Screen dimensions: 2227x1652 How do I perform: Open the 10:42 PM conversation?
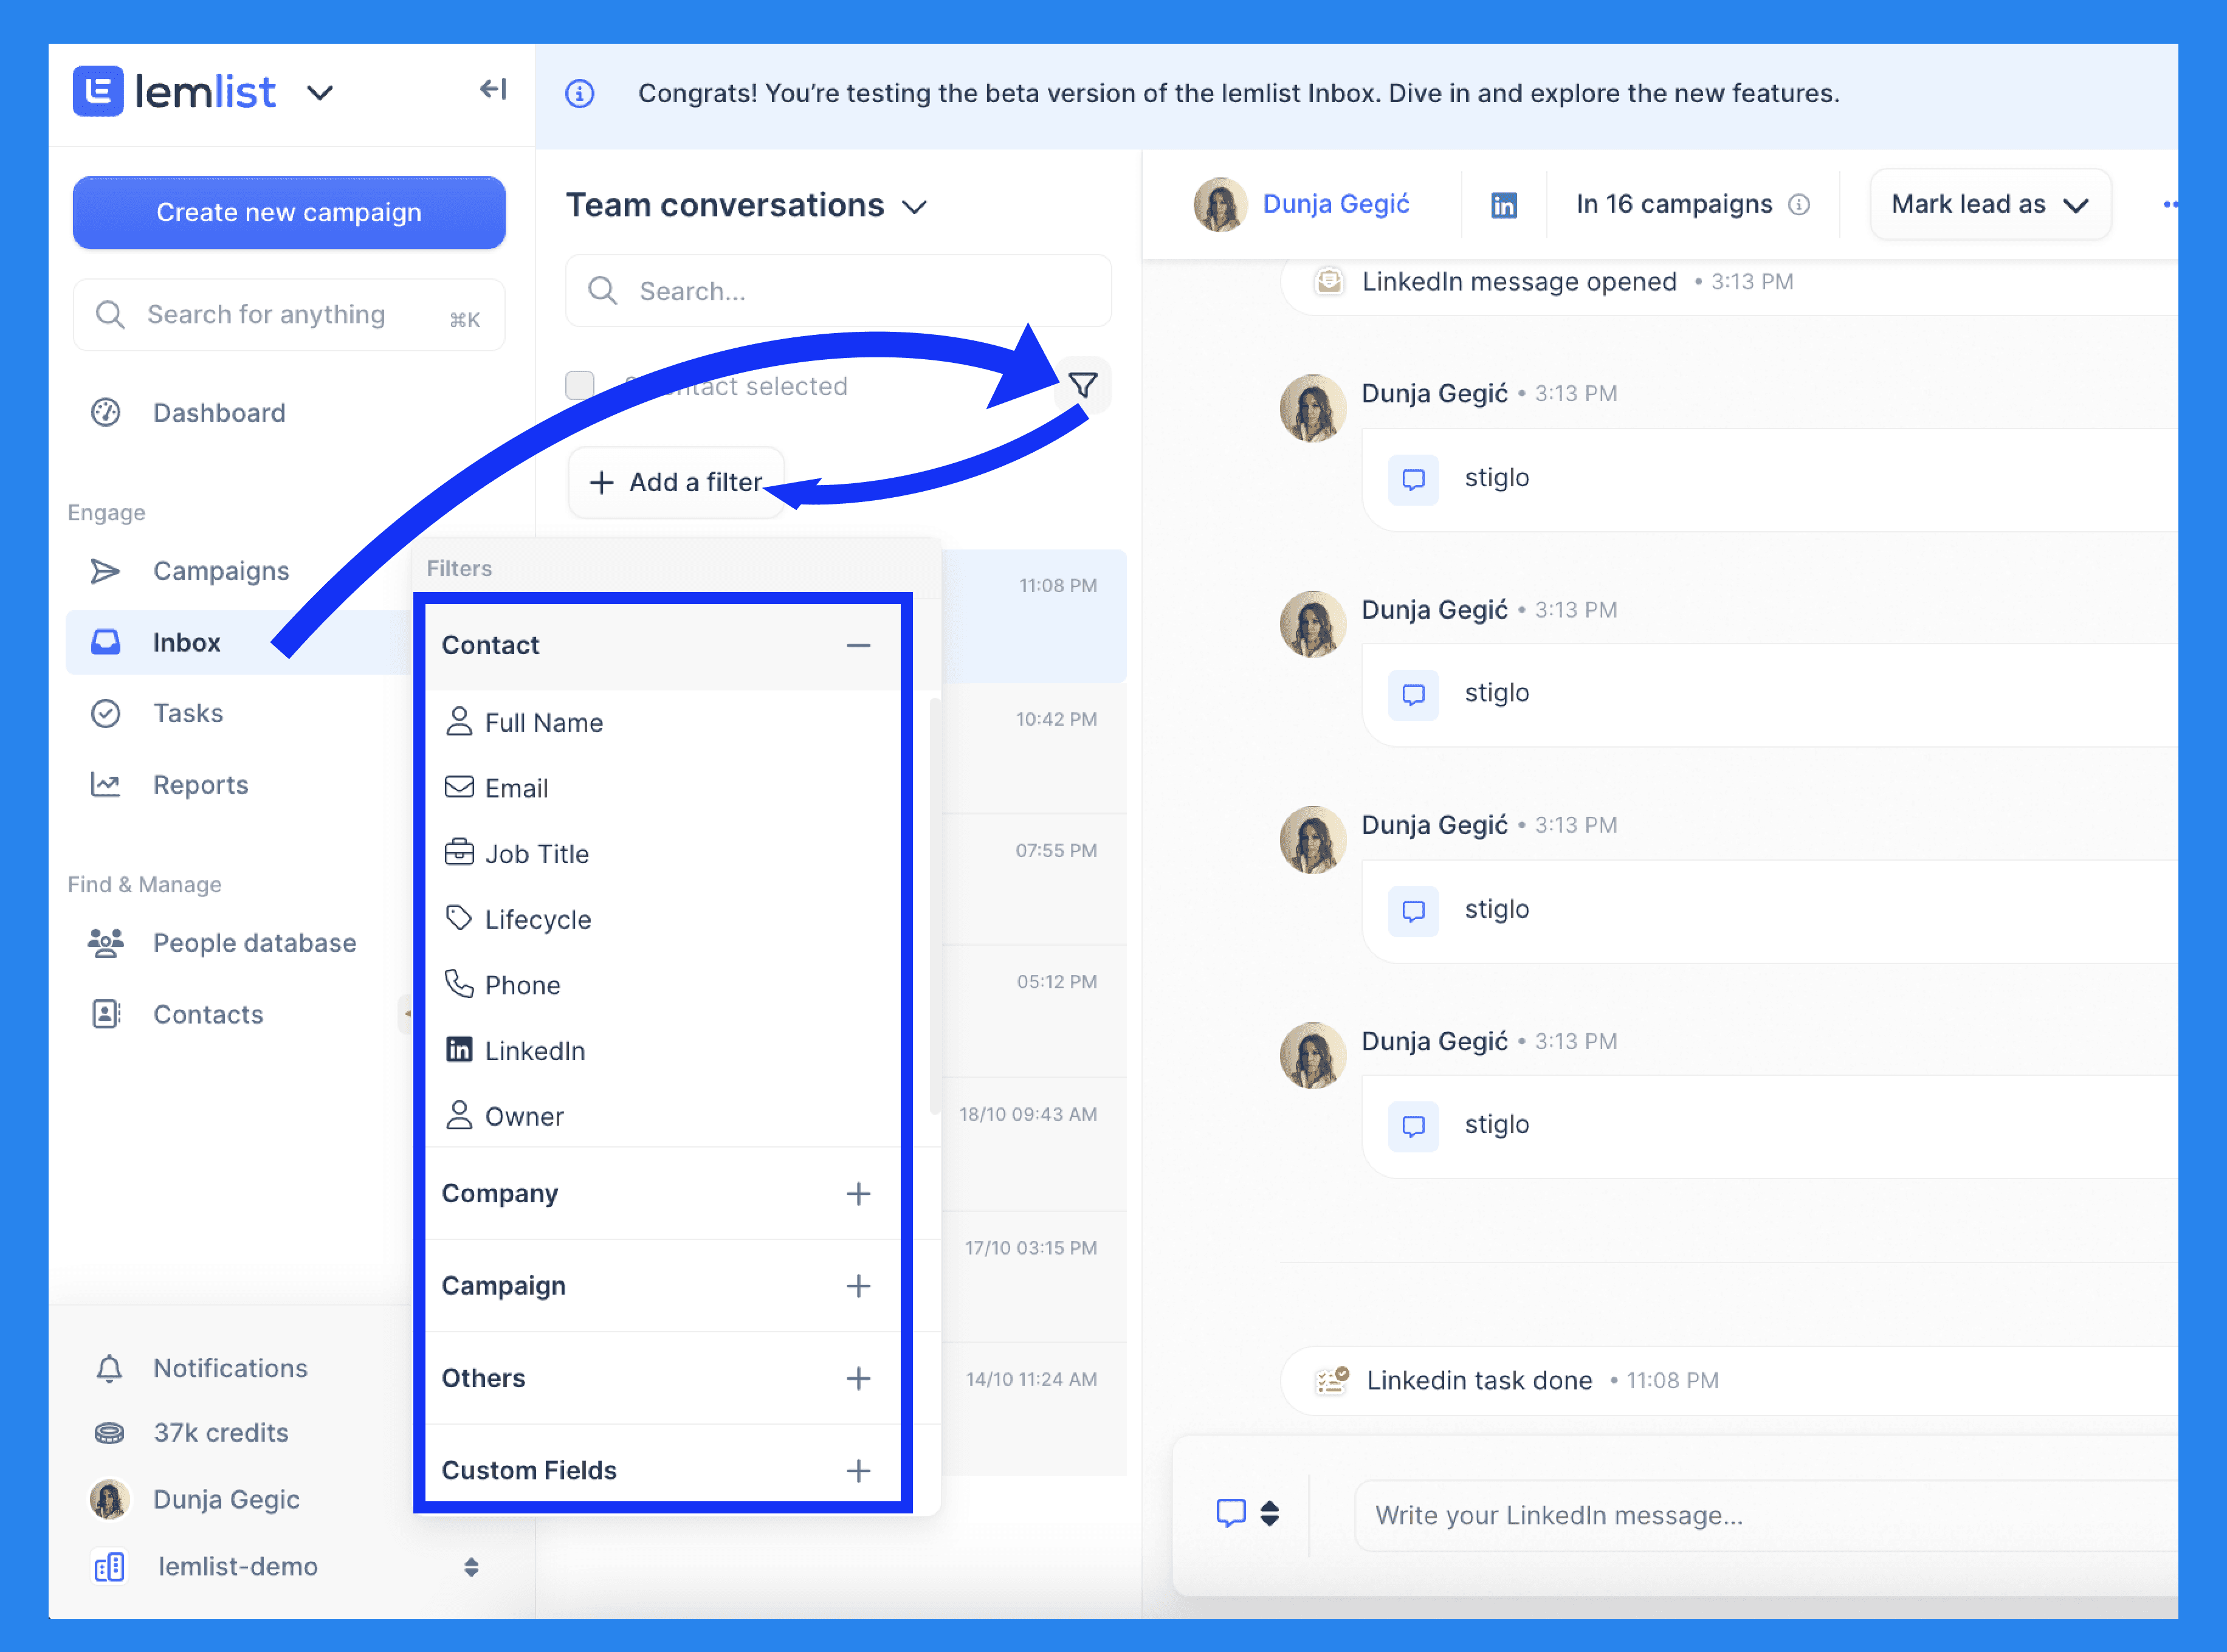(x=1034, y=749)
